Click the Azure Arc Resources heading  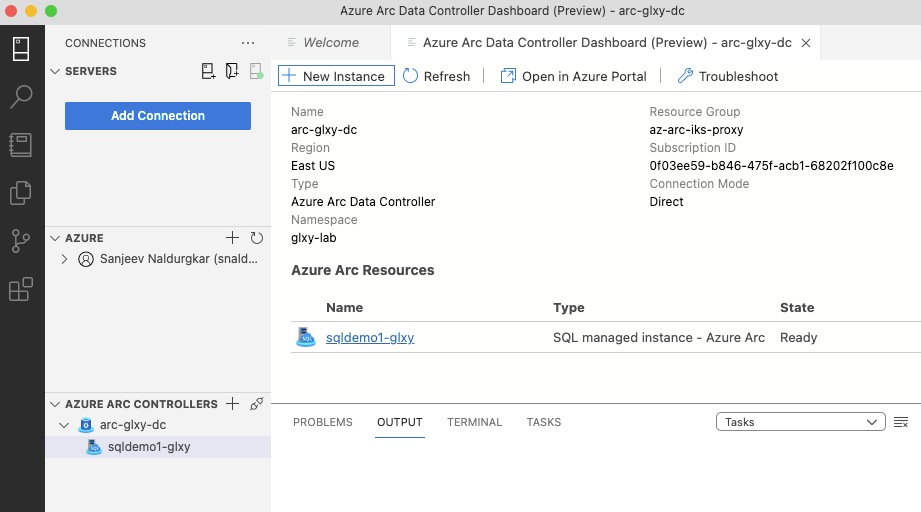pos(362,270)
